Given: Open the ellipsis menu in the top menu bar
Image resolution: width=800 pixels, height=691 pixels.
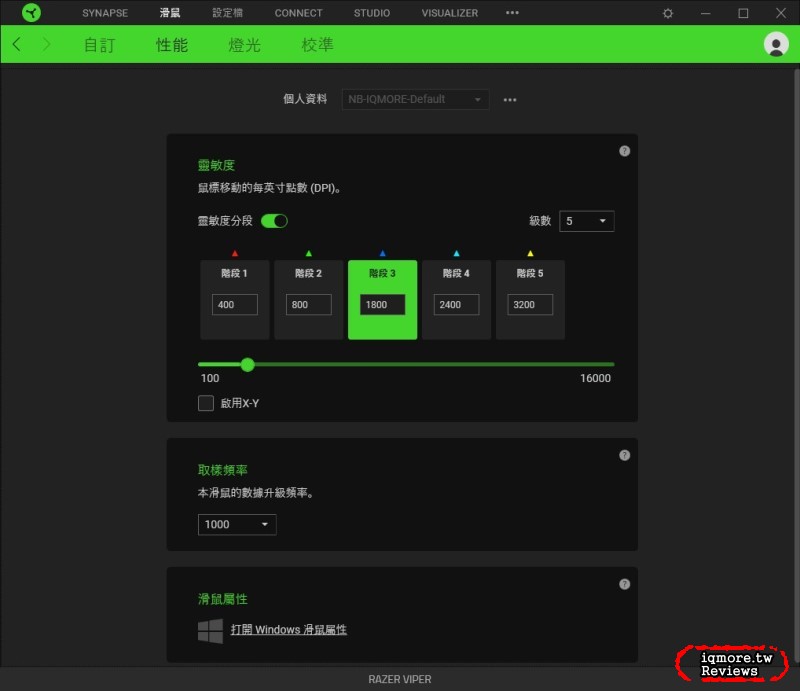Looking at the screenshot, I should click(x=512, y=12).
